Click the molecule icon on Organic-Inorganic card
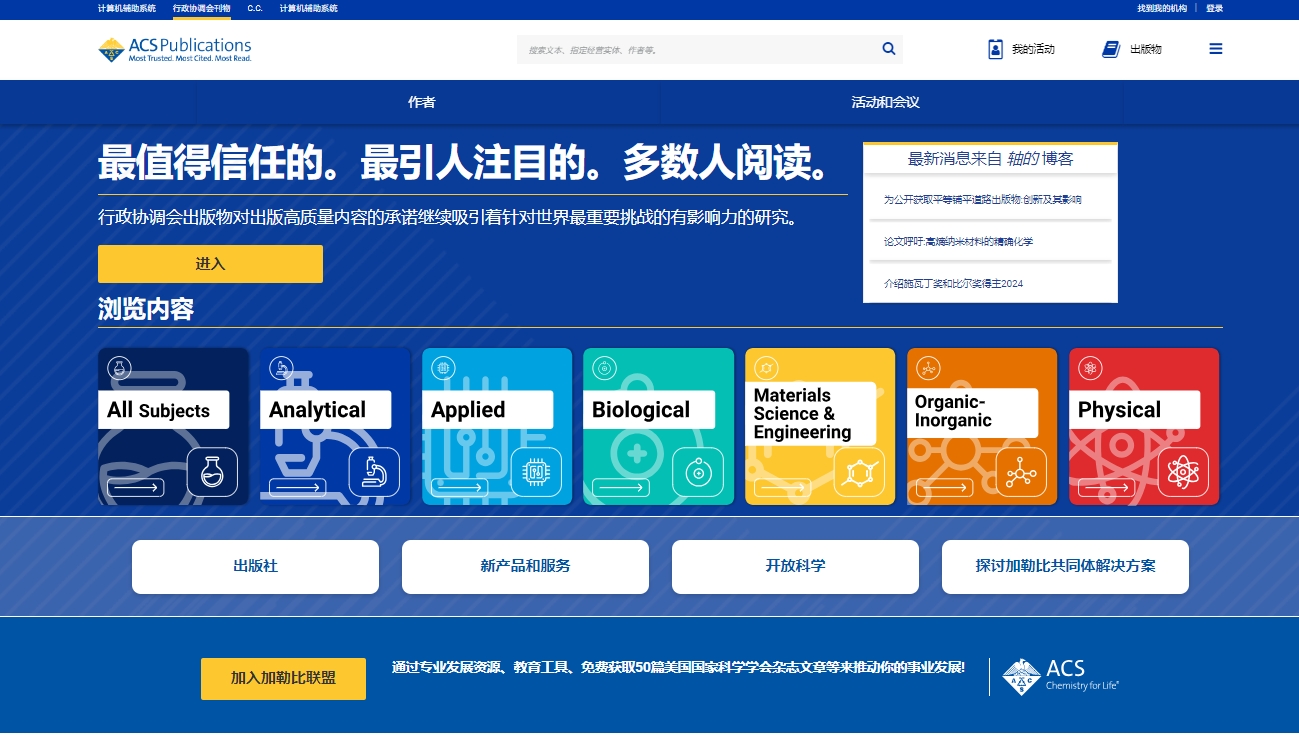The image size is (1299, 743). click(1021, 472)
